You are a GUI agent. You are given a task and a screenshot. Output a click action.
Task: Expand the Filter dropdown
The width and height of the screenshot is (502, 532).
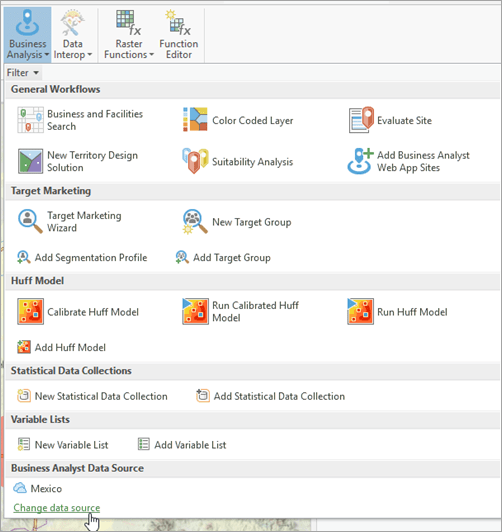(23, 73)
